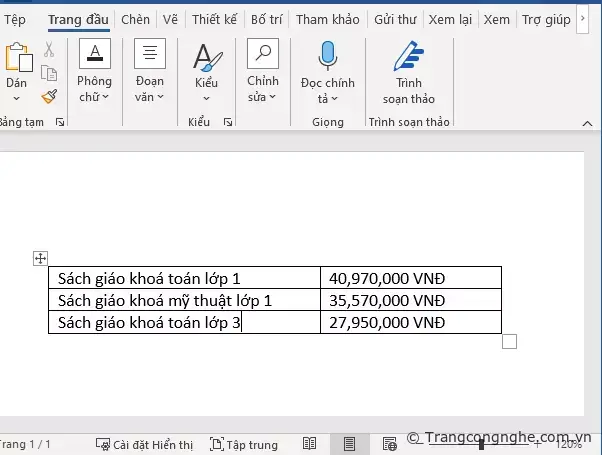Screen dimensions: 602x455
Task: Open the Bảng tạm dialog launcher
Action: [x=60, y=122]
